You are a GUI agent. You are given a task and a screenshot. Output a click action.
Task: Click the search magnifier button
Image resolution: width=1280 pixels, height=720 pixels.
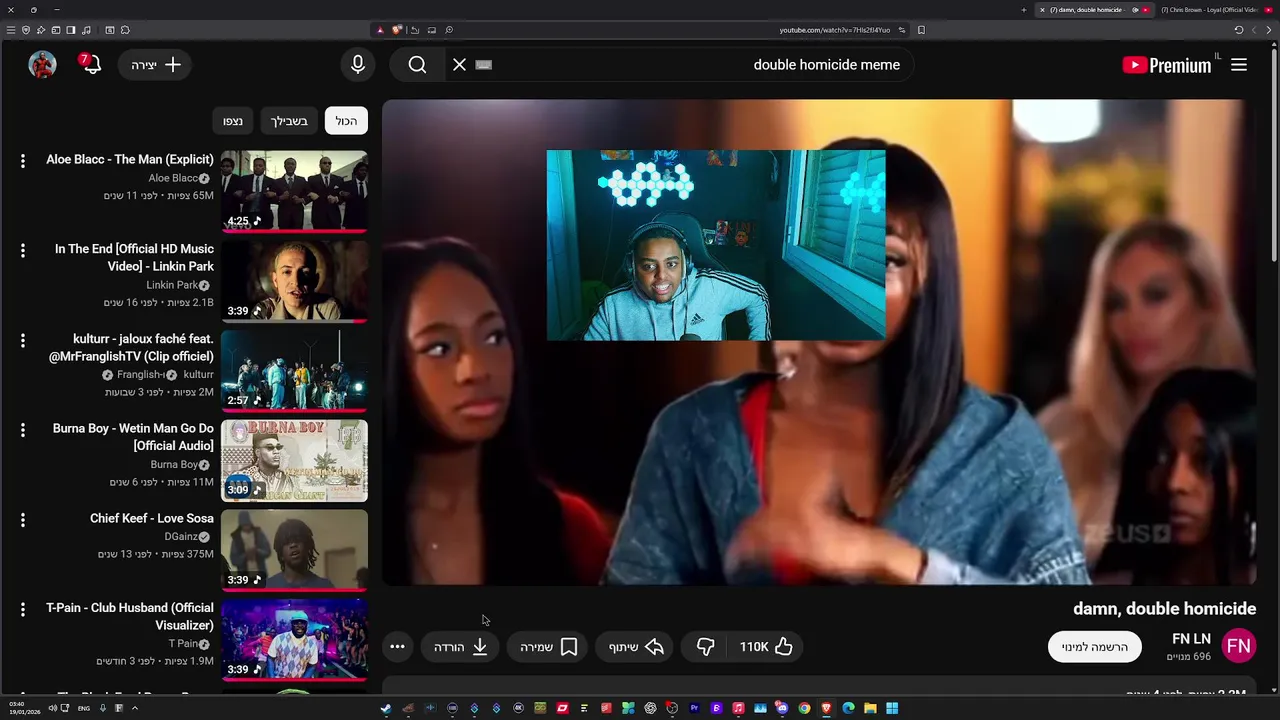[x=417, y=65]
